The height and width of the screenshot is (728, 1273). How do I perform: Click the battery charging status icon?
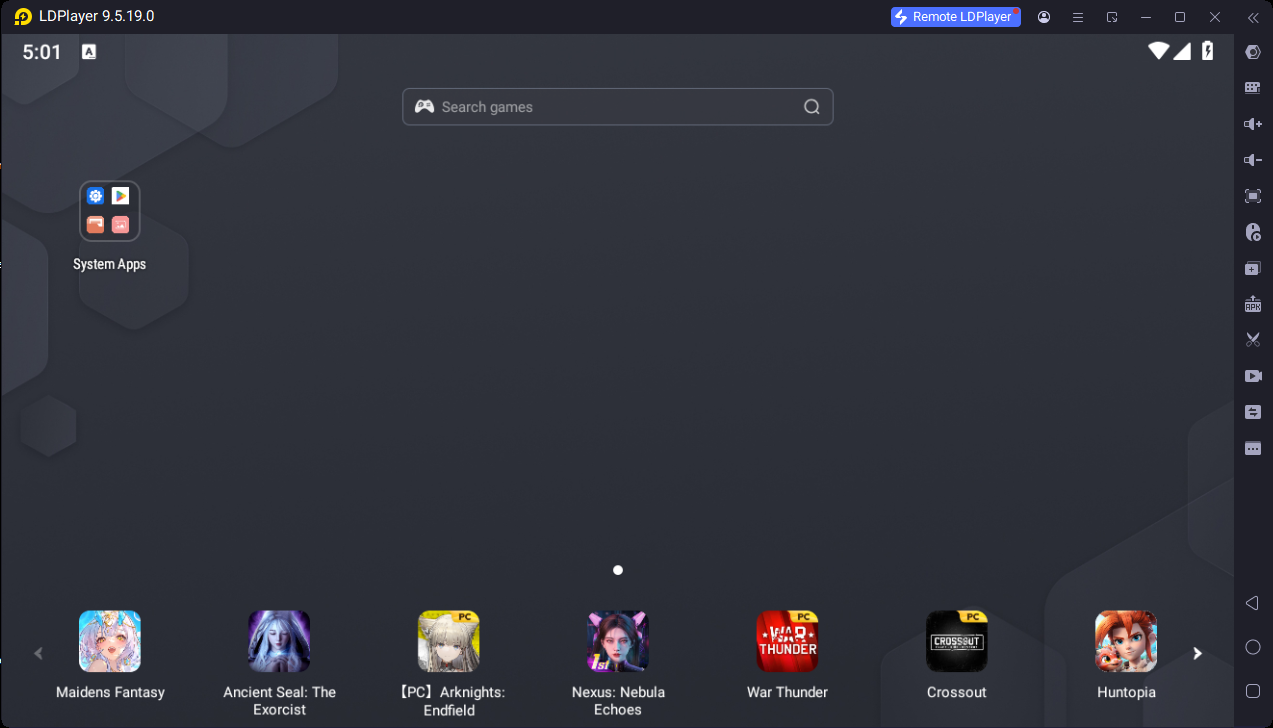(1207, 51)
